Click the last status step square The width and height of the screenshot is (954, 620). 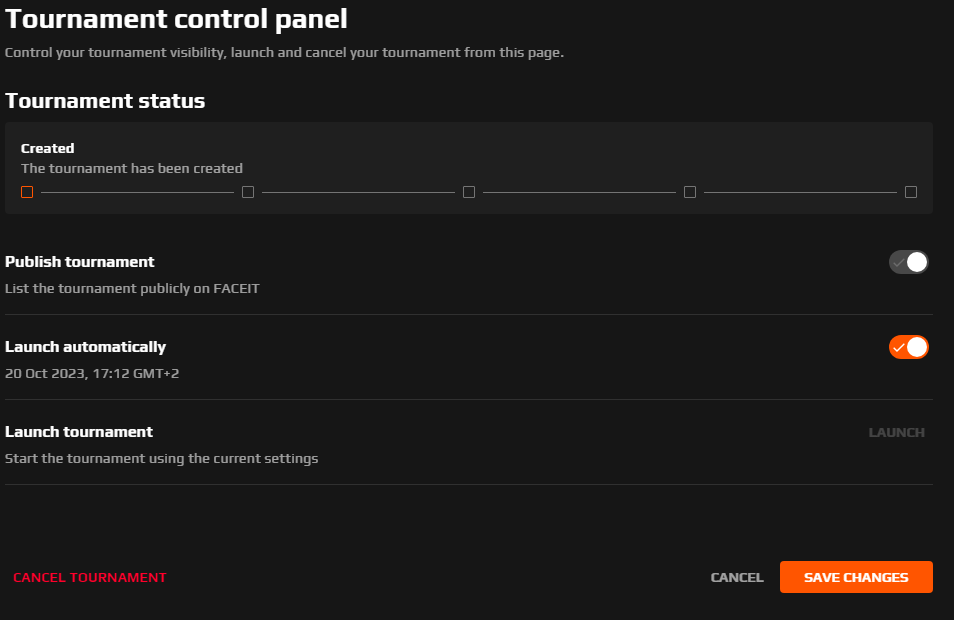[x=911, y=192]
